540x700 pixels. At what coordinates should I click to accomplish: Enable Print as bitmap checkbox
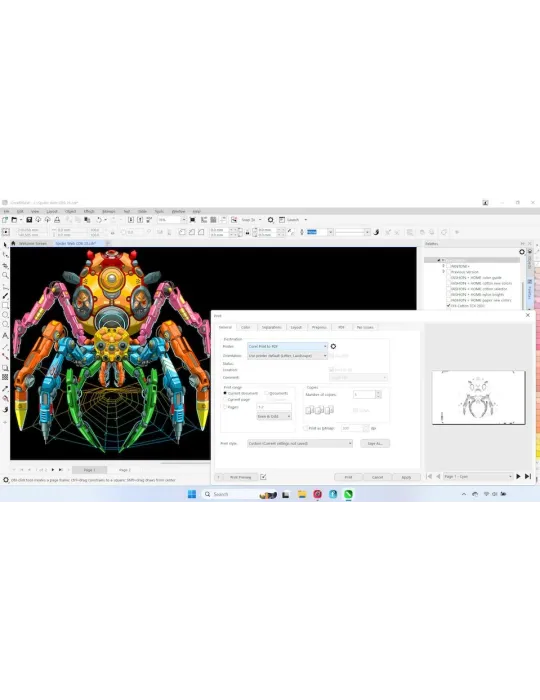[x=305, y=428]
